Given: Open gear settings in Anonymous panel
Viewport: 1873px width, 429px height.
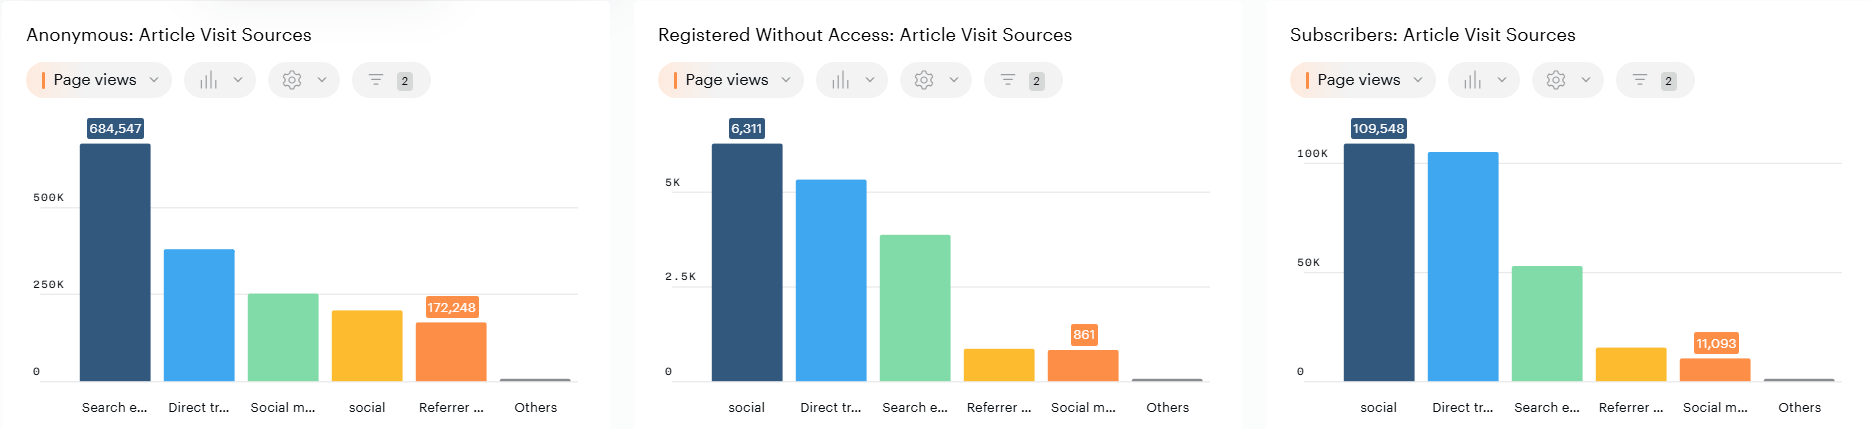Looking at the screenshot, I should [292, 80].
